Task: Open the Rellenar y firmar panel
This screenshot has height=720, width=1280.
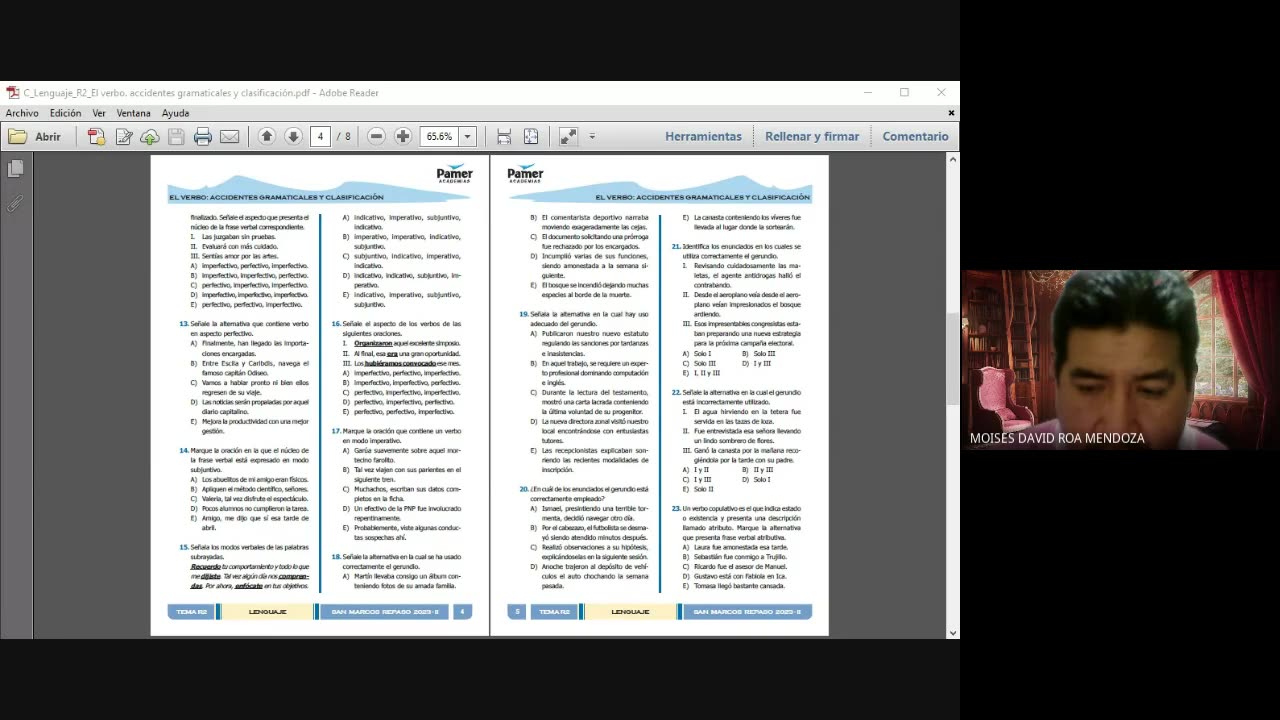Action: coord(812,137)
